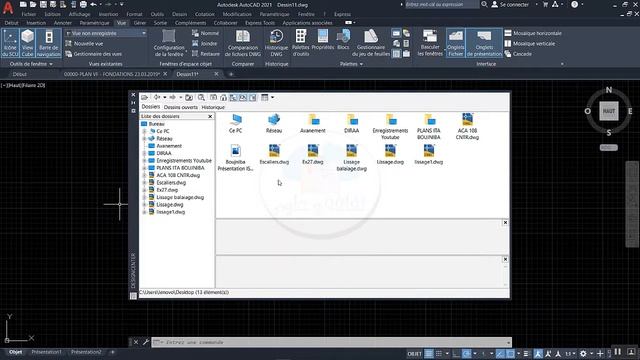Expand Escaliers.dwg tree node
The height and width of the screenshot is (360, 640).
pos(144,183)
